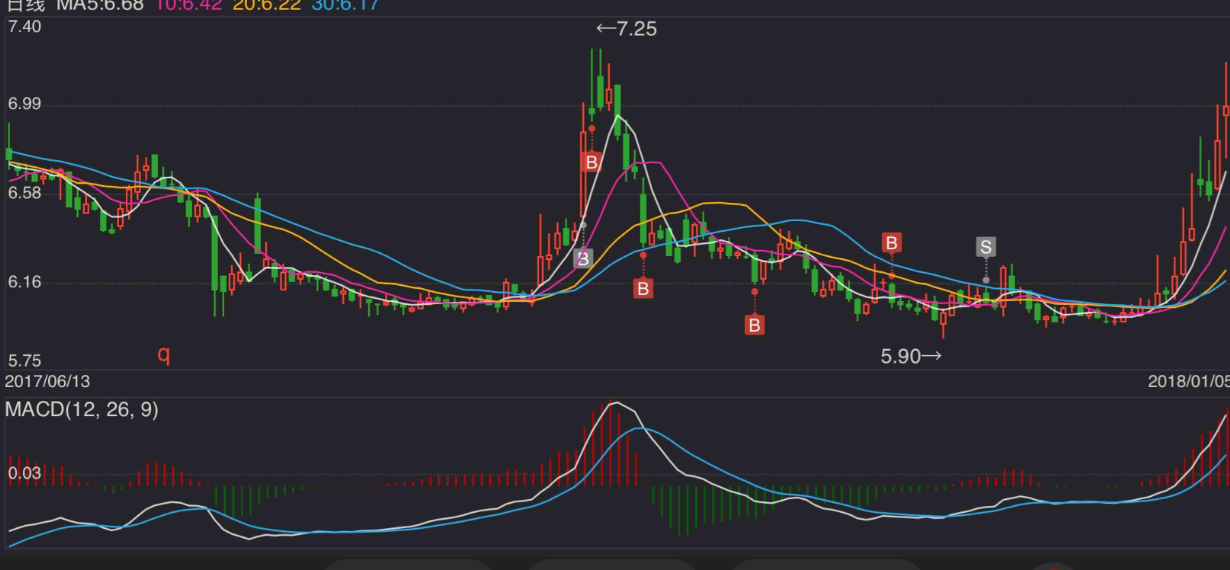Open the 日线 period selector
The height and width of the screenshot is (570, 1230).
(x=25, y=5)
